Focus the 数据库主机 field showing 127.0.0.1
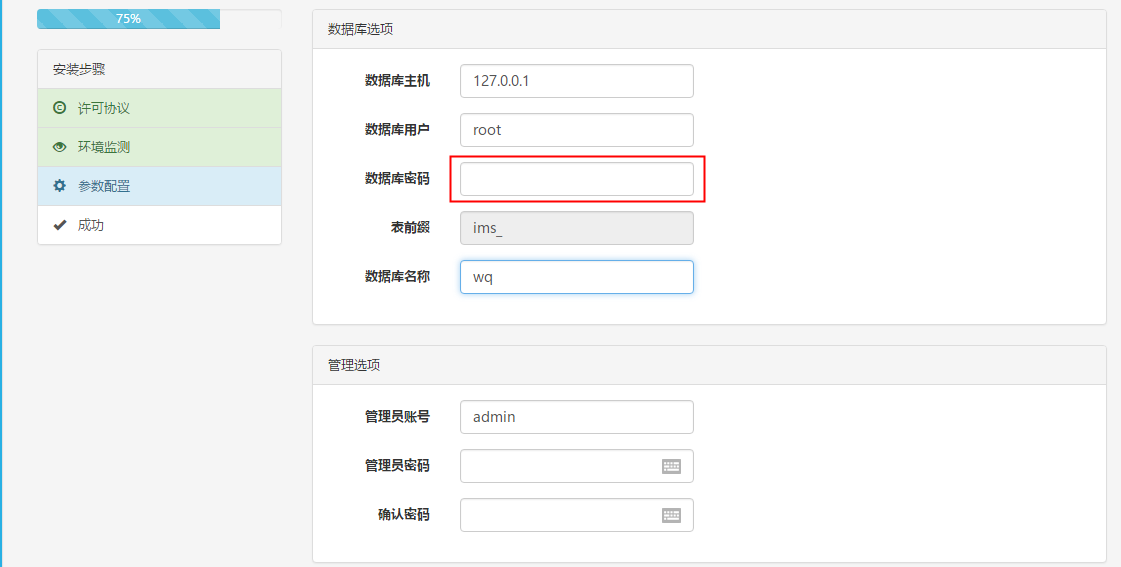Screen dimensions: 1121x567 pos(576,81)
